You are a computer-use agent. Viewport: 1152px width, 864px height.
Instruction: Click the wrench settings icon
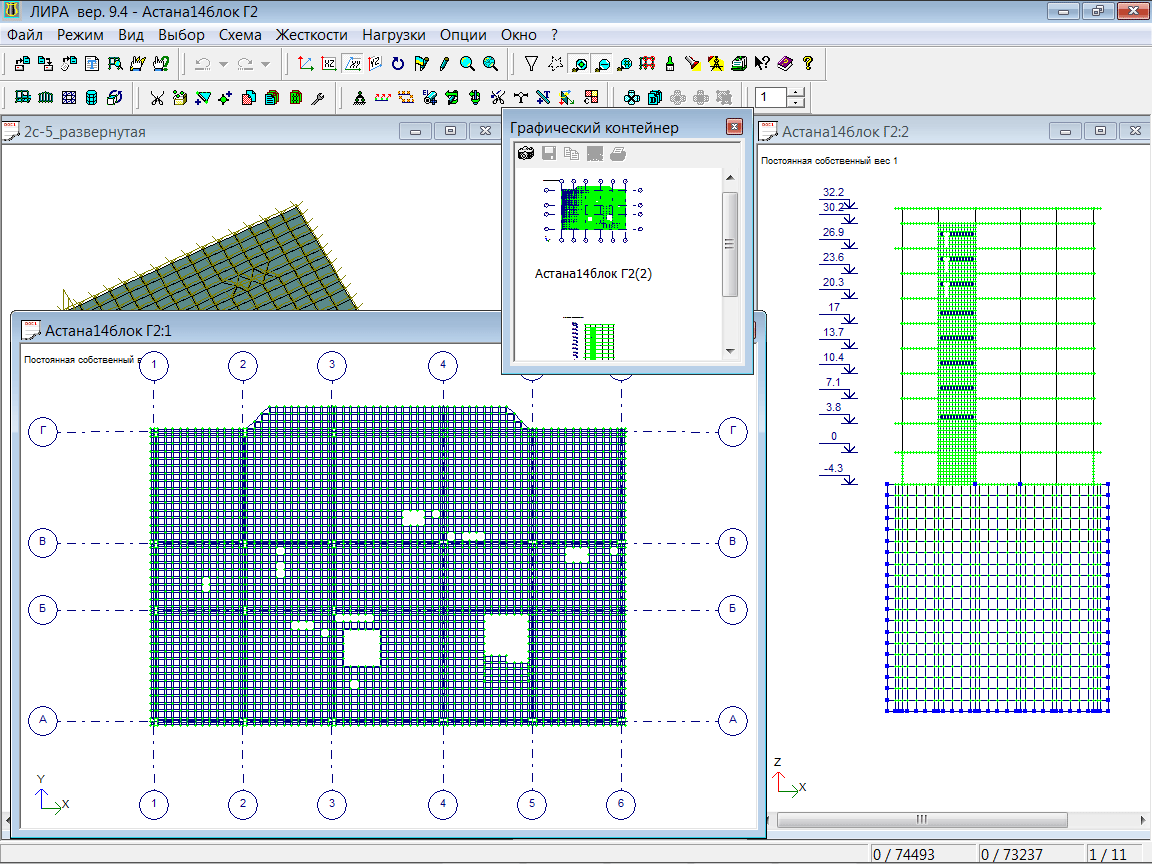318,97
